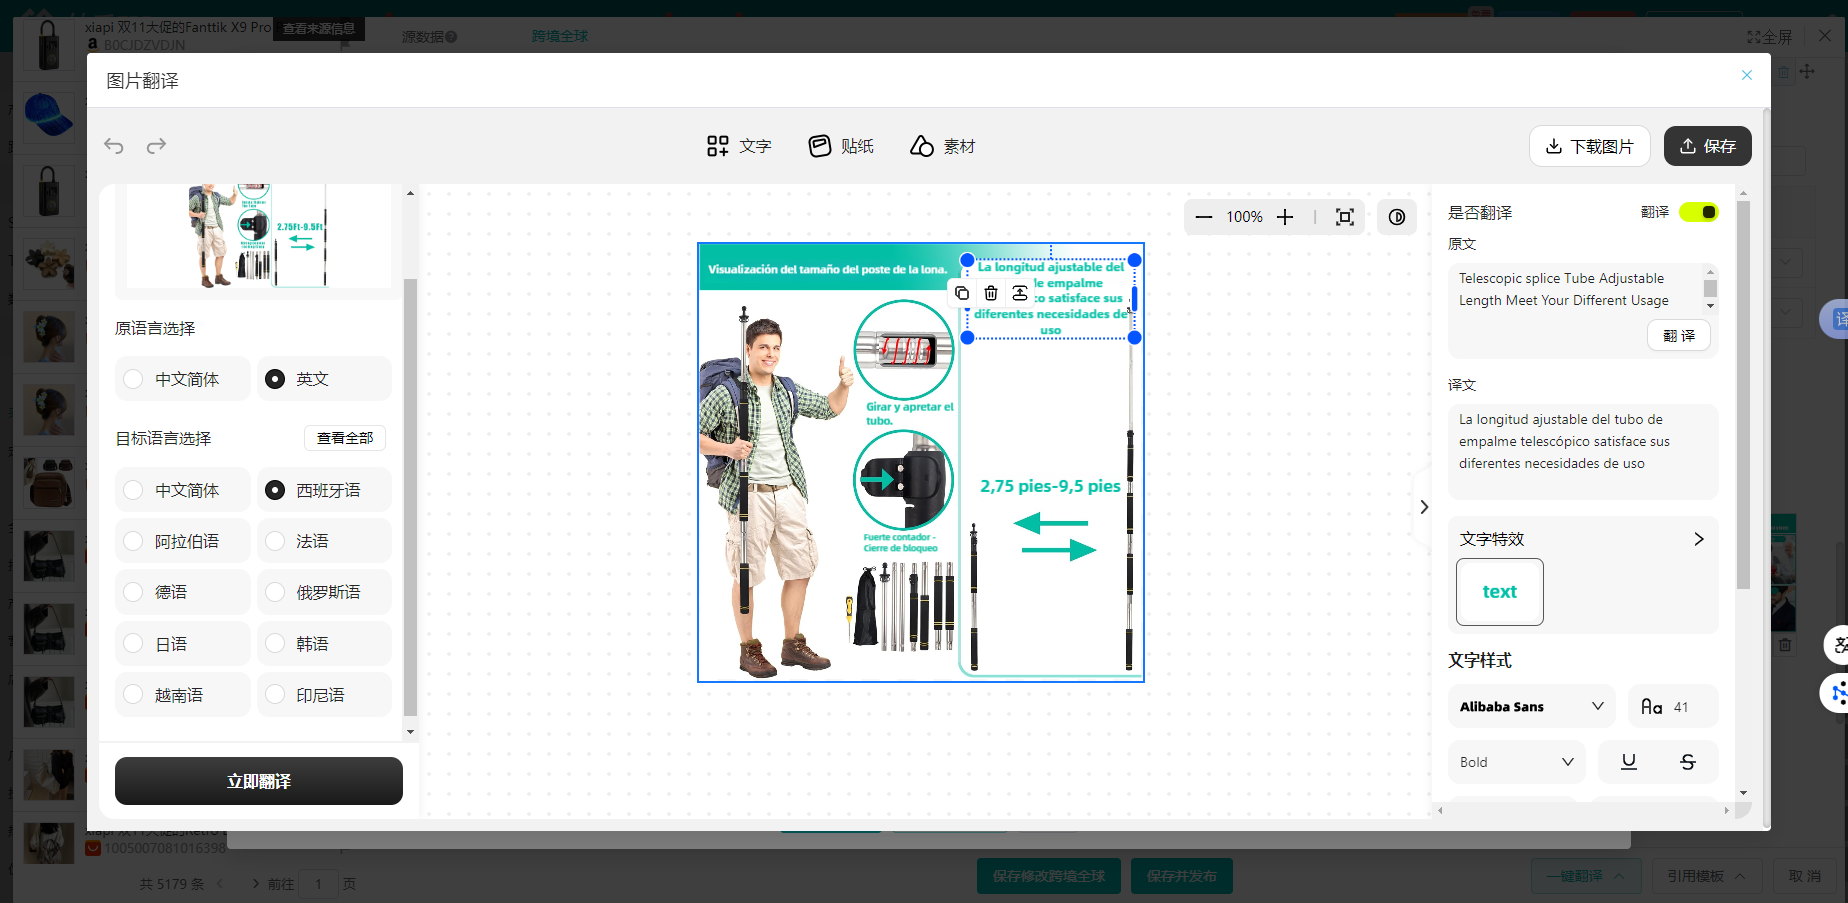1848x903 pixels.
Task: Open the Alibaba Sans font dropdown
Action: tap(1531, 706)
